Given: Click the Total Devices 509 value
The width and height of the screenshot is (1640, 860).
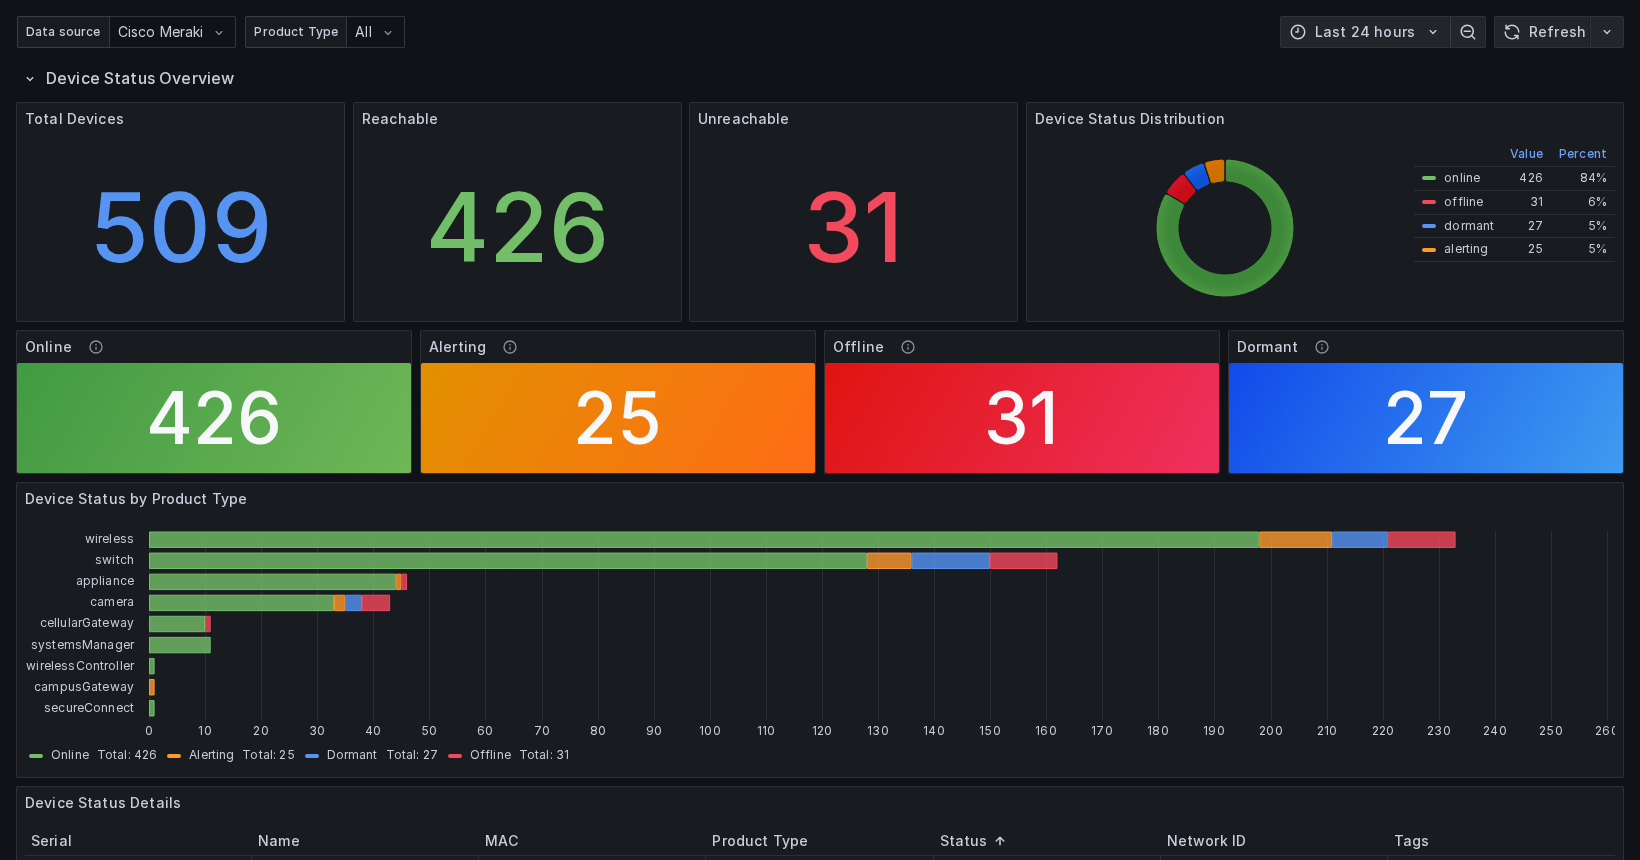Looking at the screenshot, I should click(x=181, y=228).
